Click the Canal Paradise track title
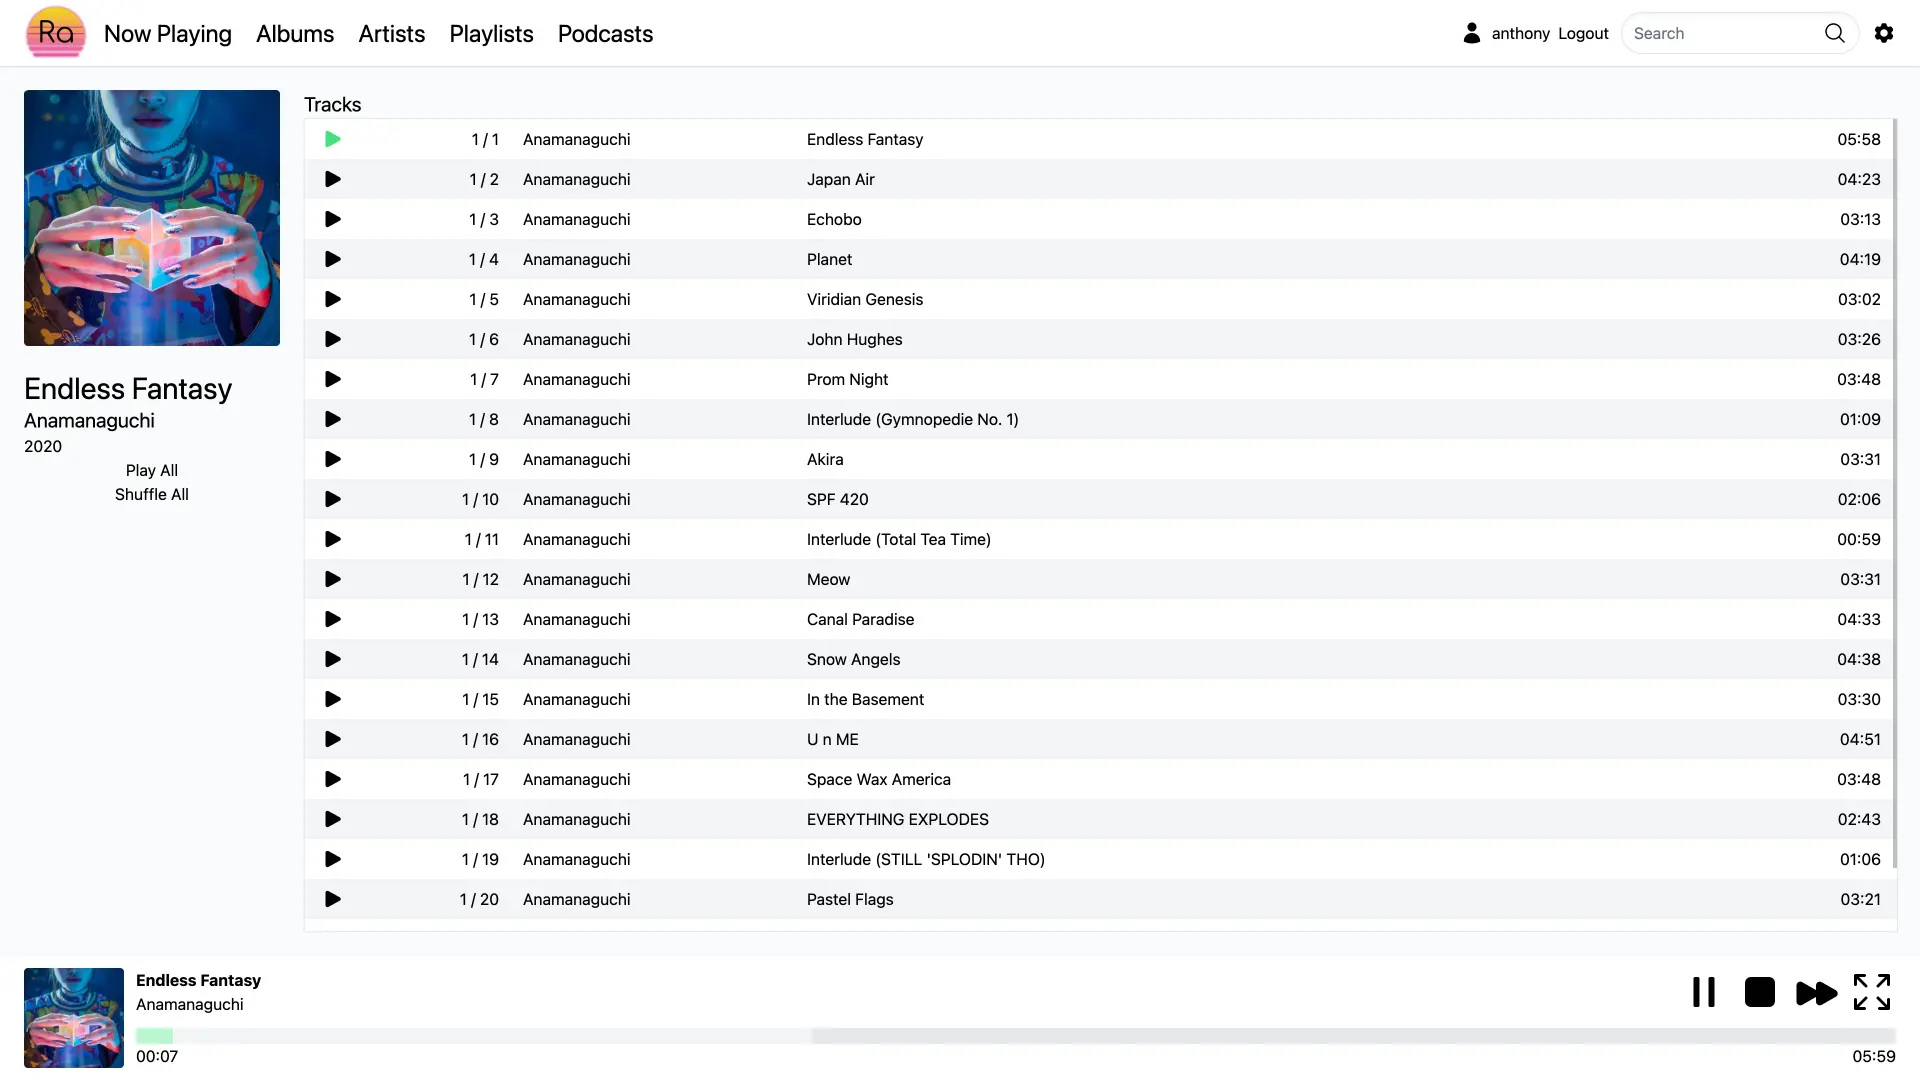1920x1080 pixels. click(861, 619)
